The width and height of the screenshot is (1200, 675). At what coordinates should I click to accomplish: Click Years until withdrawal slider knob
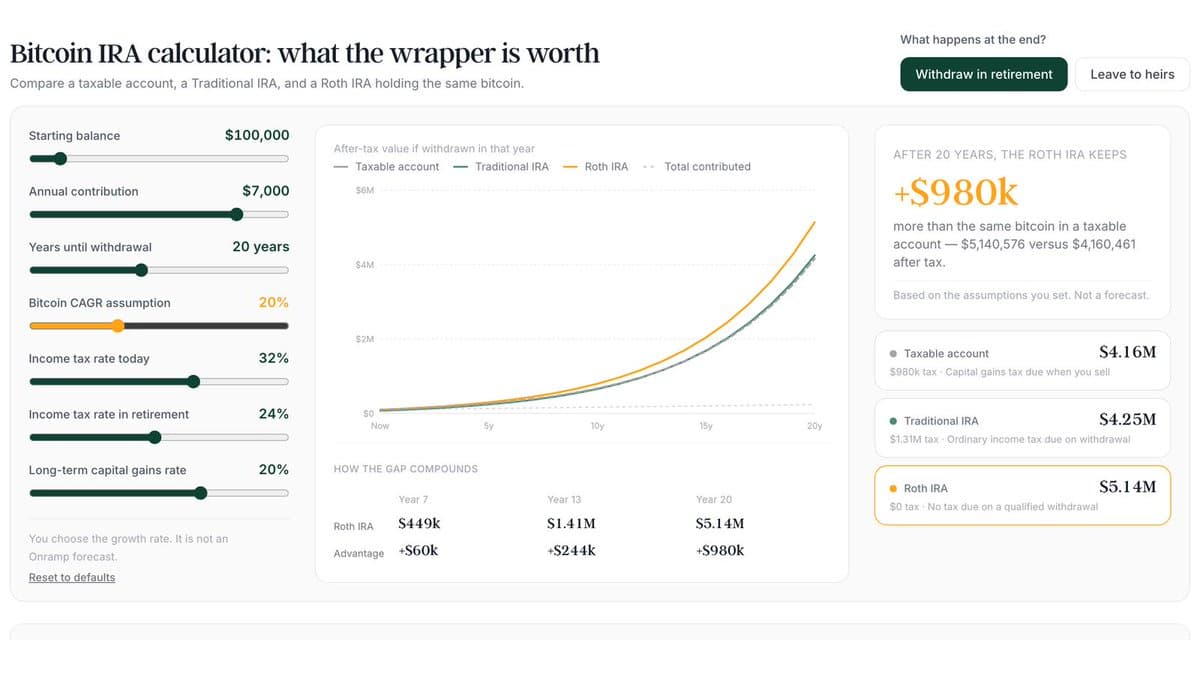click(141, 270)
